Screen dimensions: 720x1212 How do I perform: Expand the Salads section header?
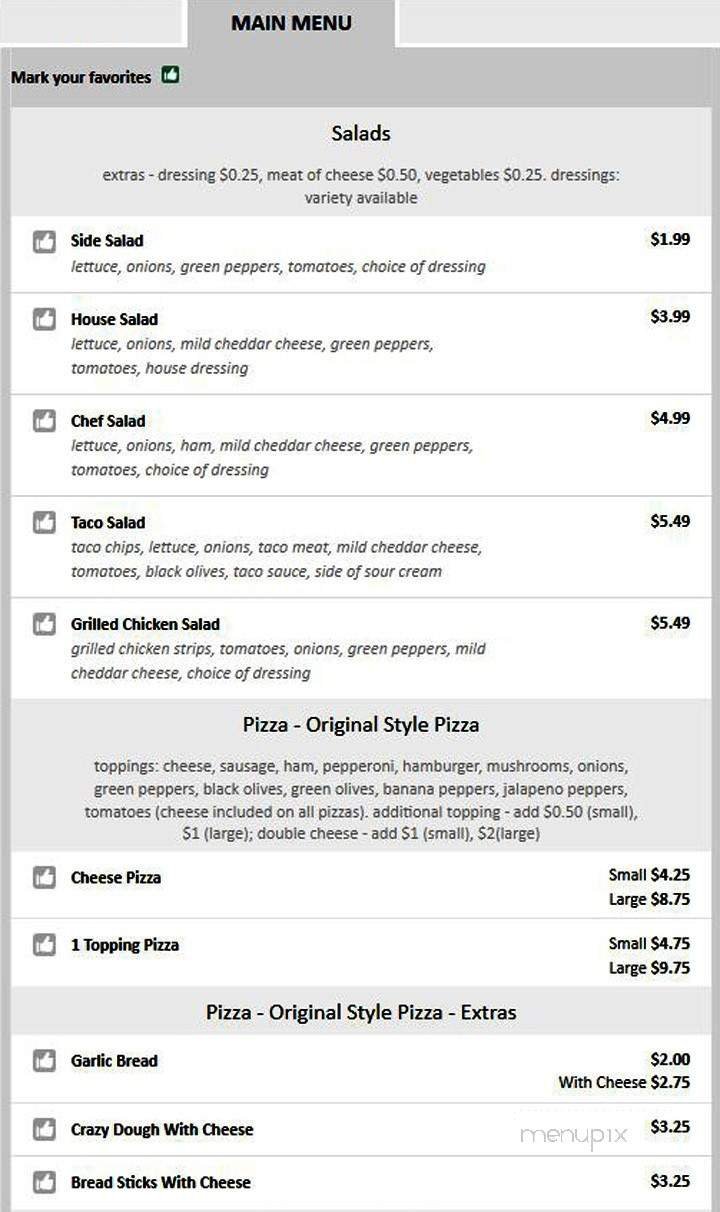tap(360, 133)
